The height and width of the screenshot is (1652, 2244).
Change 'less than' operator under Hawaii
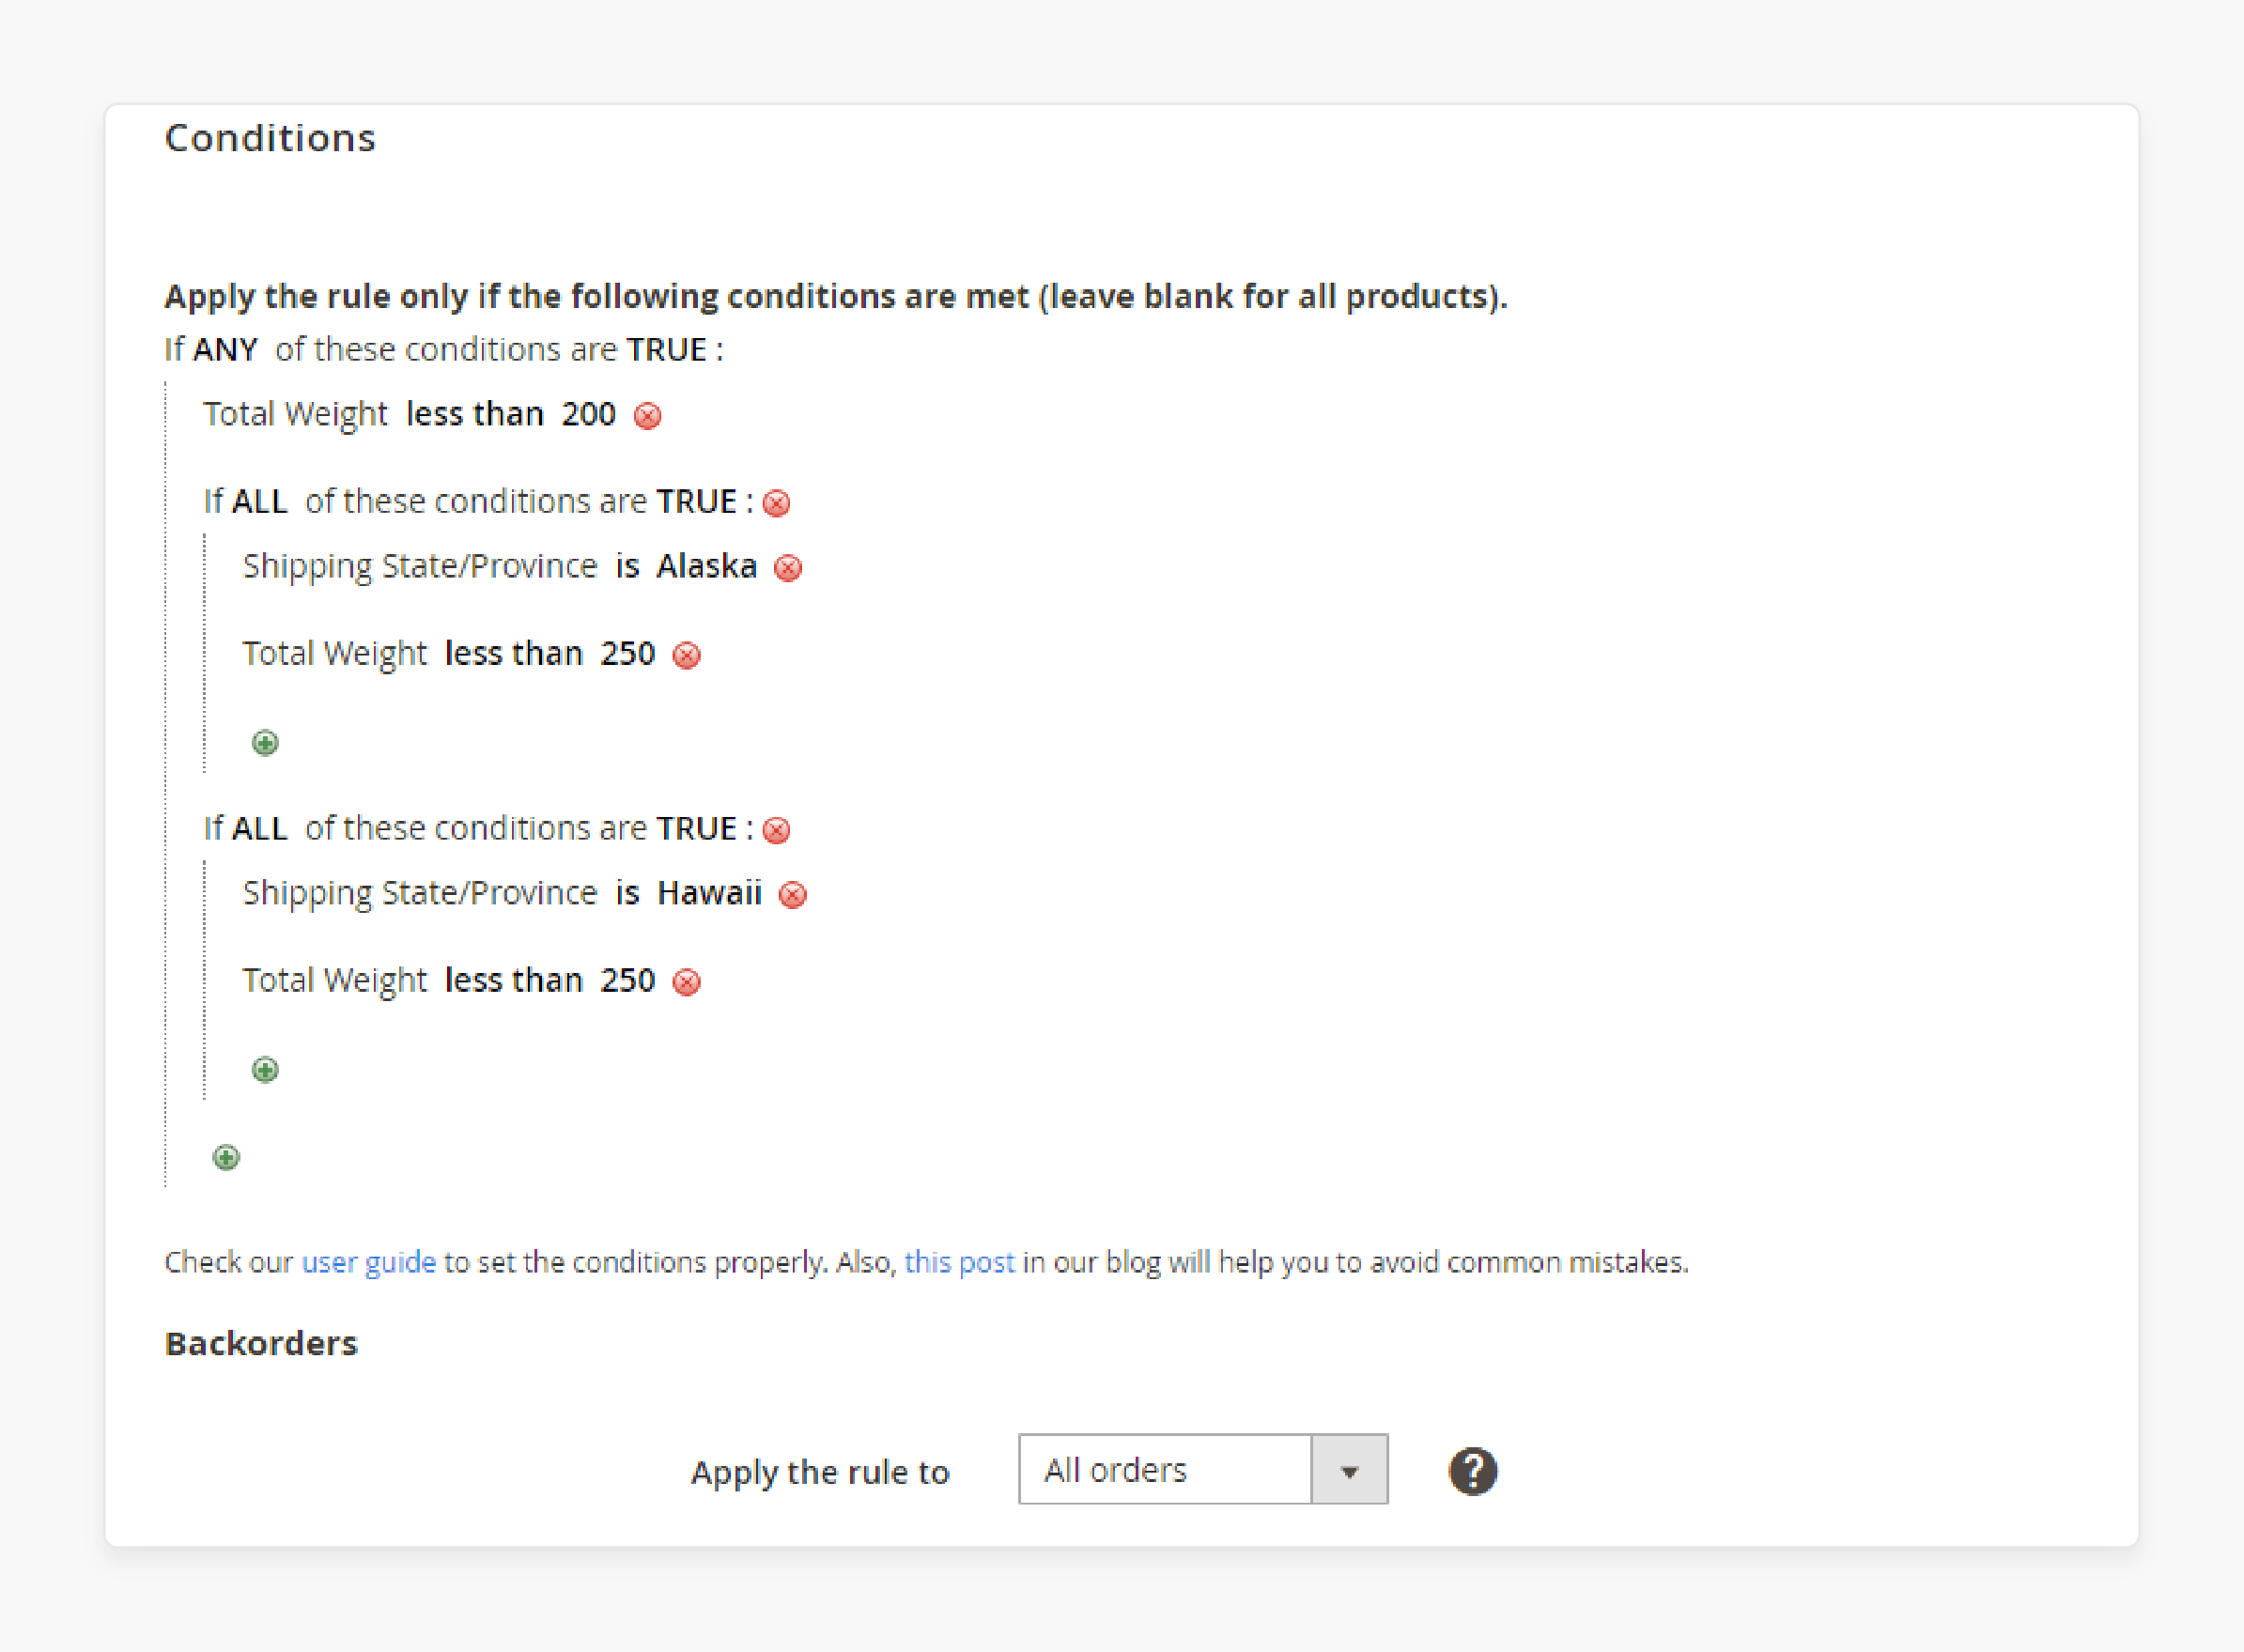(x=513, y=980)
